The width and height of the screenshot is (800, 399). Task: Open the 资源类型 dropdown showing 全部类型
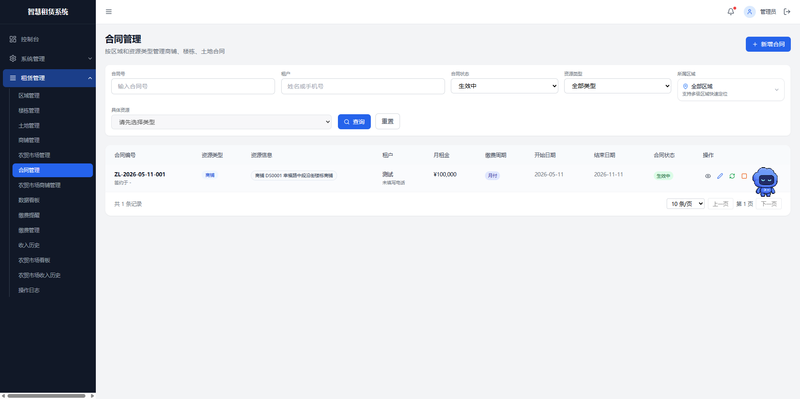(x=617, y=86)
